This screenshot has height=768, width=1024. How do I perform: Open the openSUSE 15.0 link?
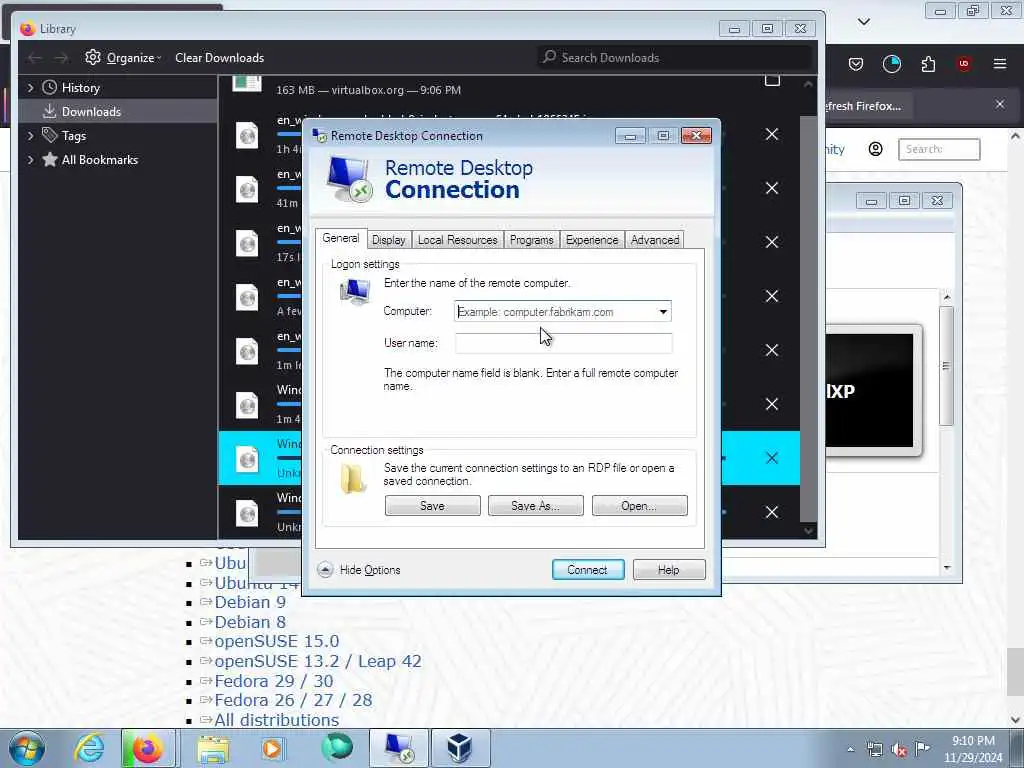tap(277, 641)
